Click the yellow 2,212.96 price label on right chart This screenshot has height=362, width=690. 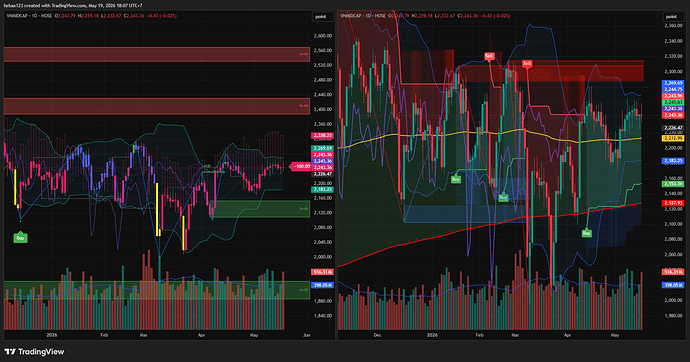[x=673, y=138]
